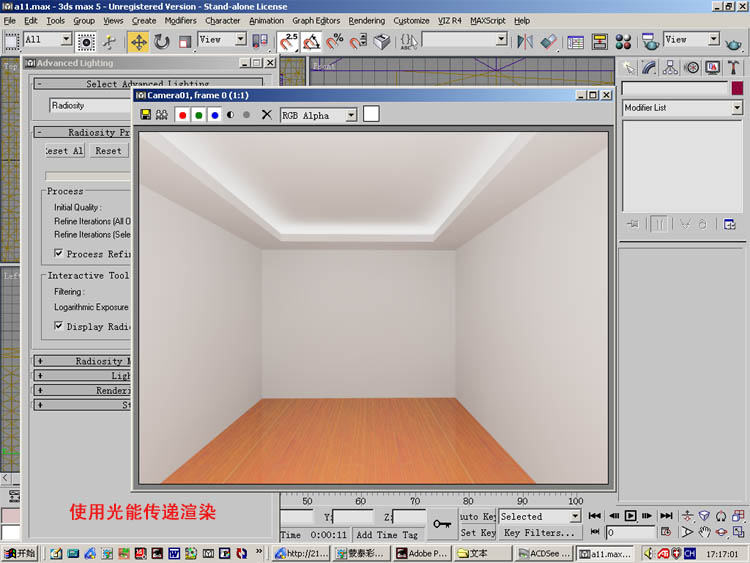The image size is (750, 563).
Task: Open the Hierarchy panel tab
Action: coord(670,68)
